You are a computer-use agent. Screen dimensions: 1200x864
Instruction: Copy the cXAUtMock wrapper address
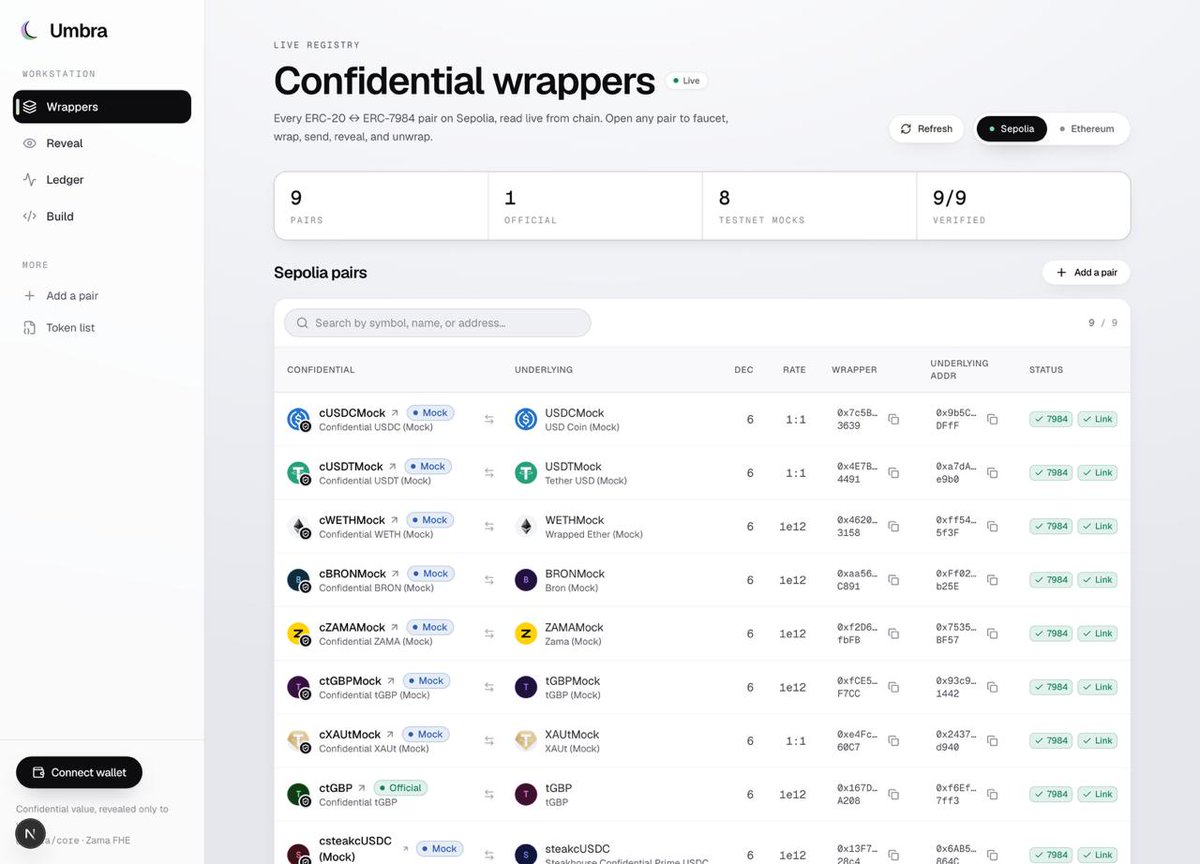tap(894, 741)
